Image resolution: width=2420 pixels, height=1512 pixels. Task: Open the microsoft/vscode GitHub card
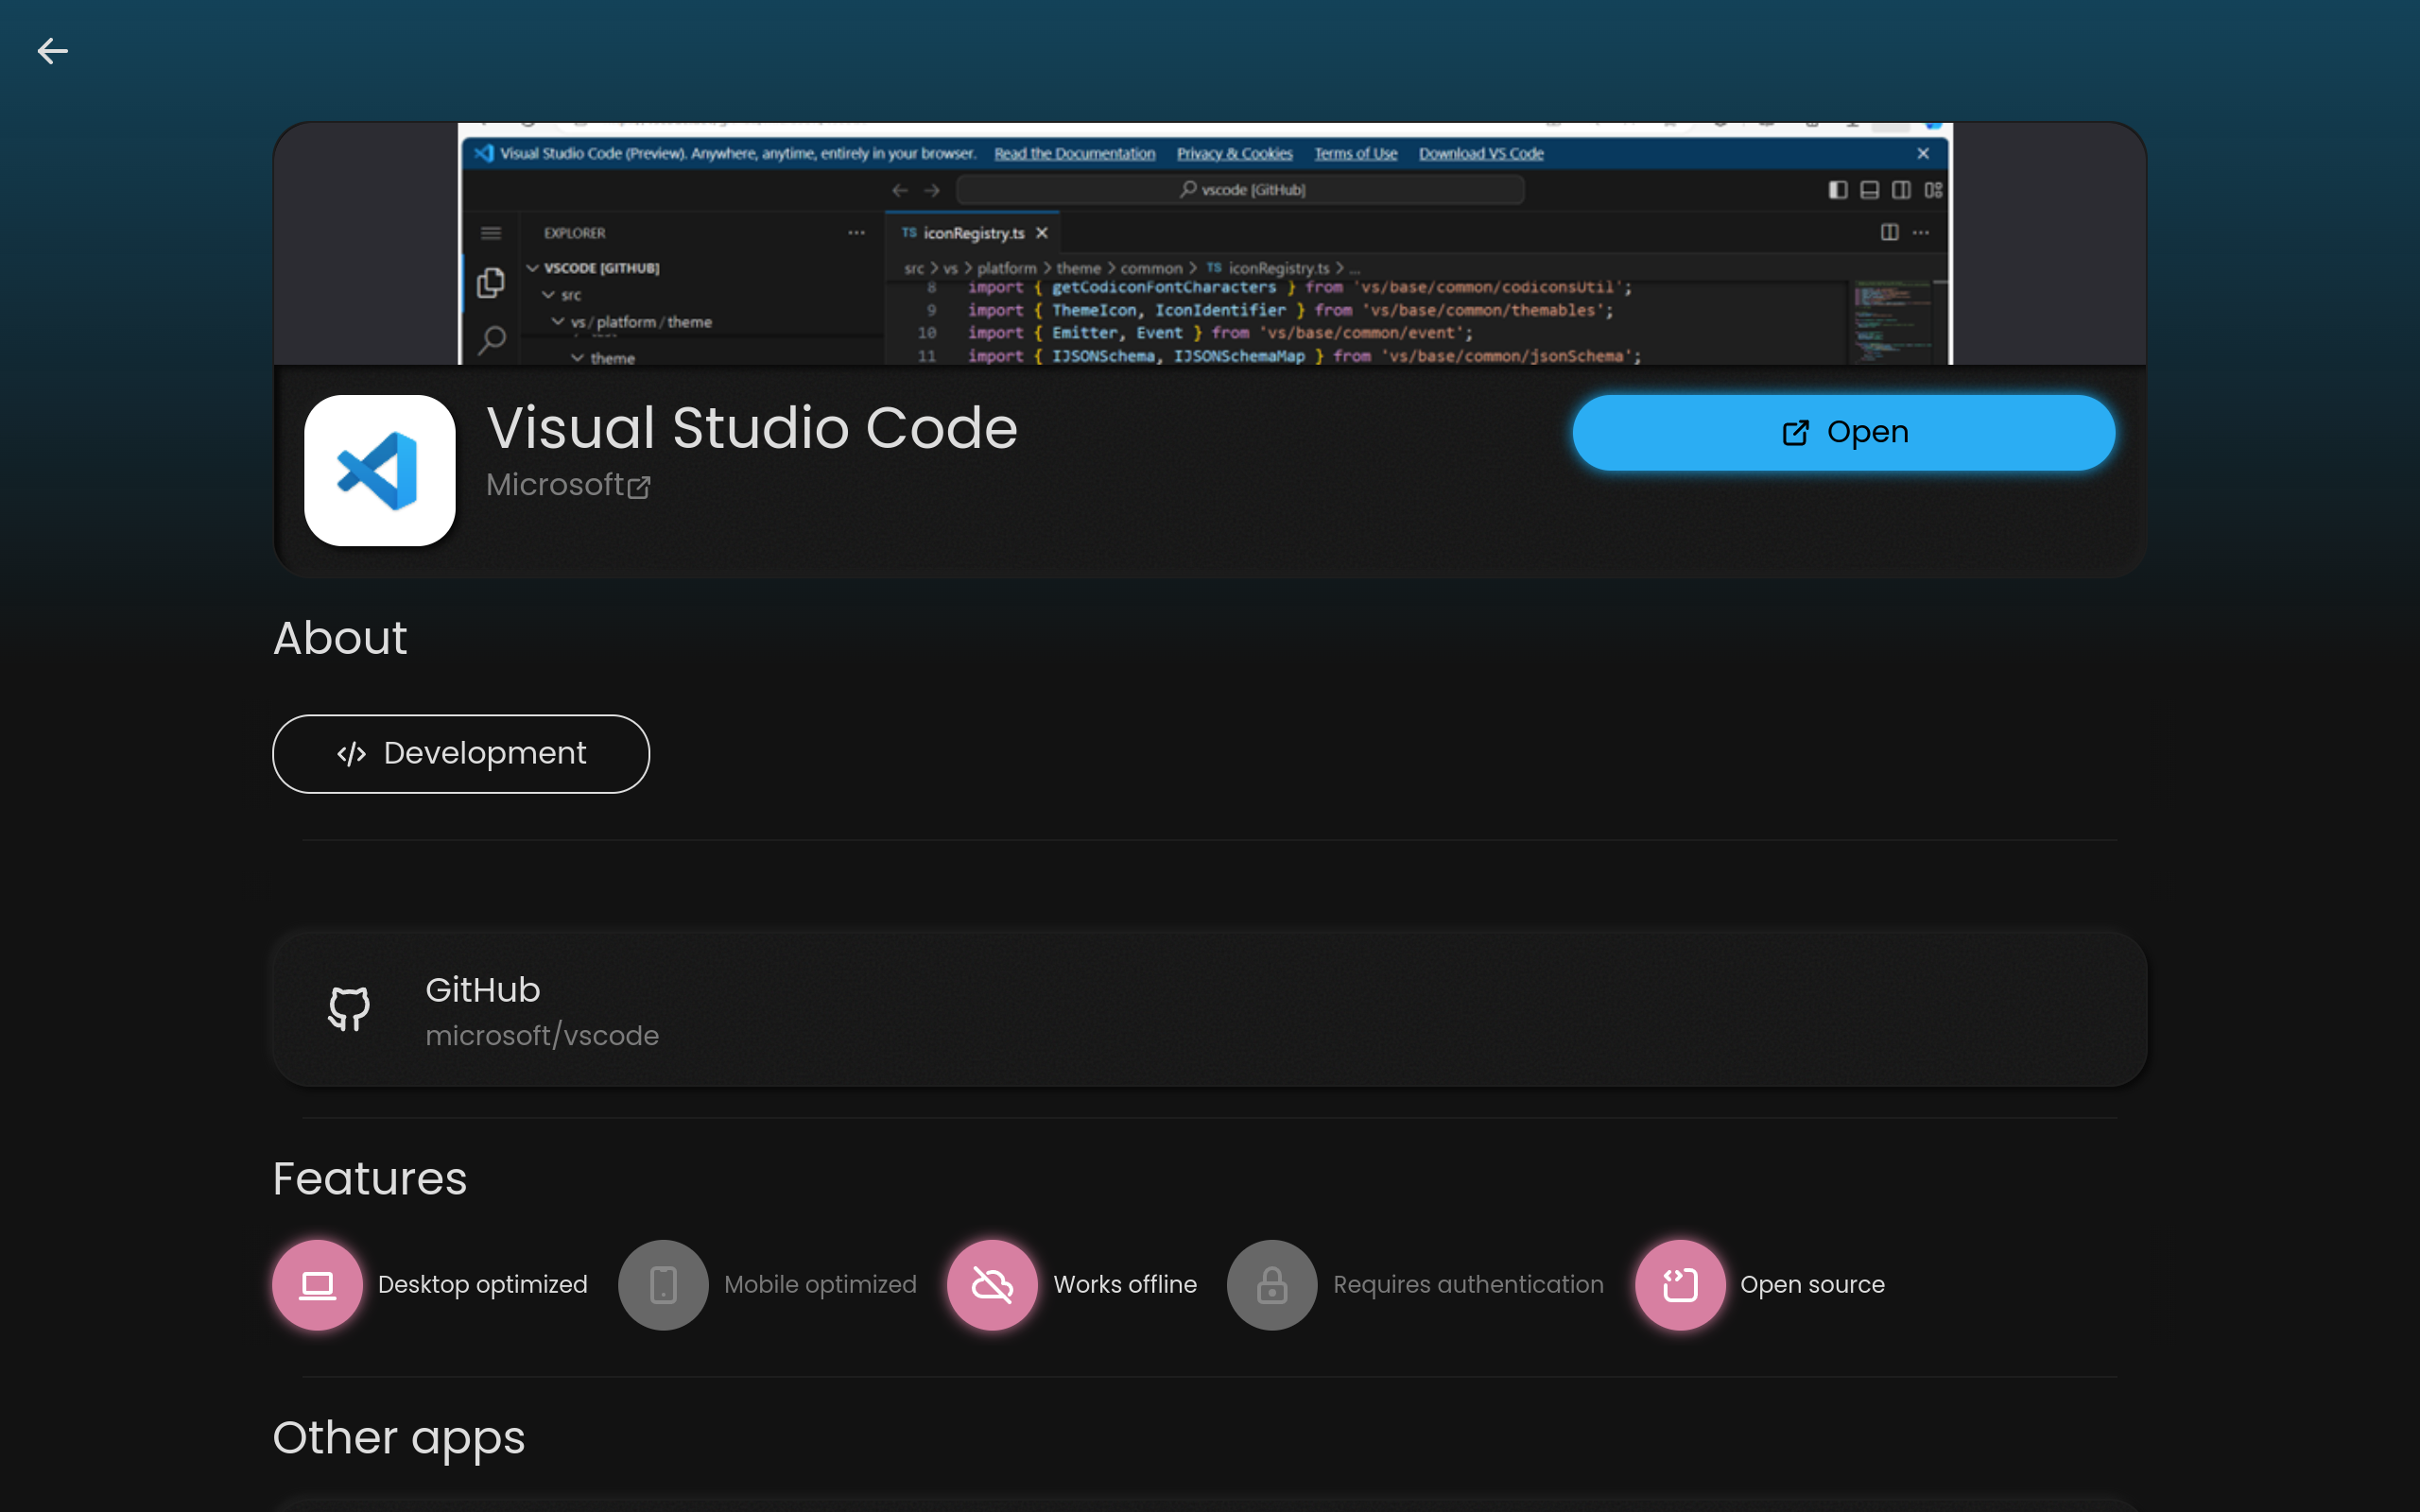pos(1209,1010)
